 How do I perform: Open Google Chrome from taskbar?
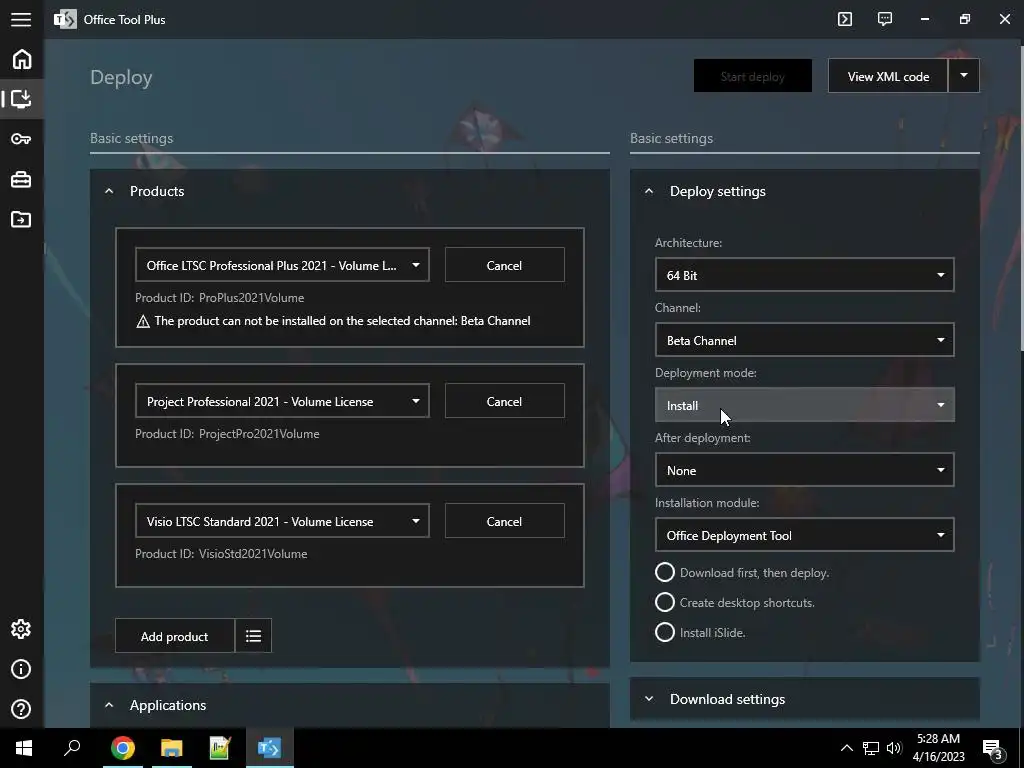[123, 748]
